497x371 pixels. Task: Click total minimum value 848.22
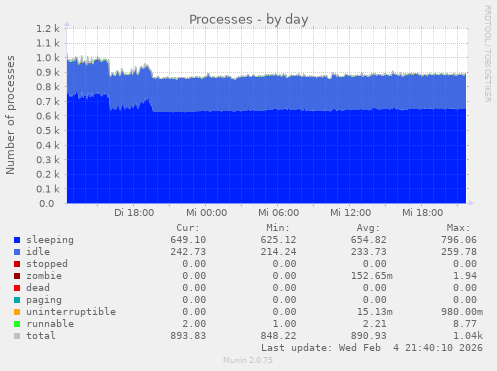pyautogui.click(x=278, y=336)
